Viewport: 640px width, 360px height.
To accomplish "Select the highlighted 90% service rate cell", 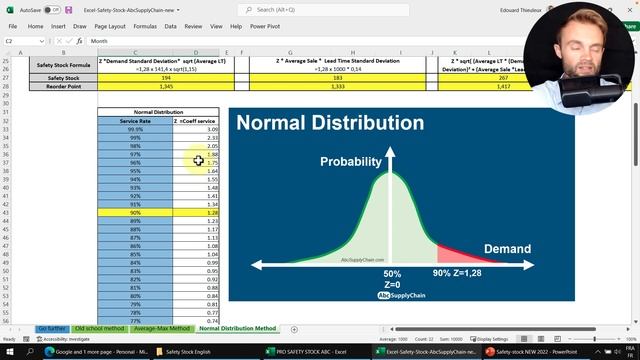I will 135,213.
